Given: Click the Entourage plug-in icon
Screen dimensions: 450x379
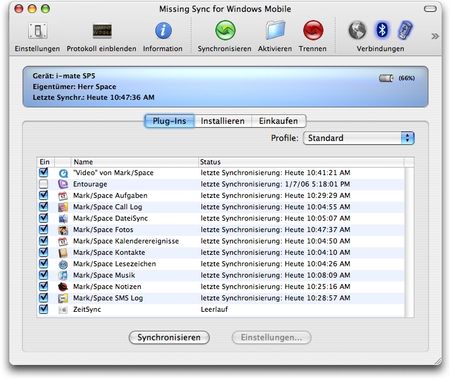Looking at the screenshot, I should pos(63,184).
